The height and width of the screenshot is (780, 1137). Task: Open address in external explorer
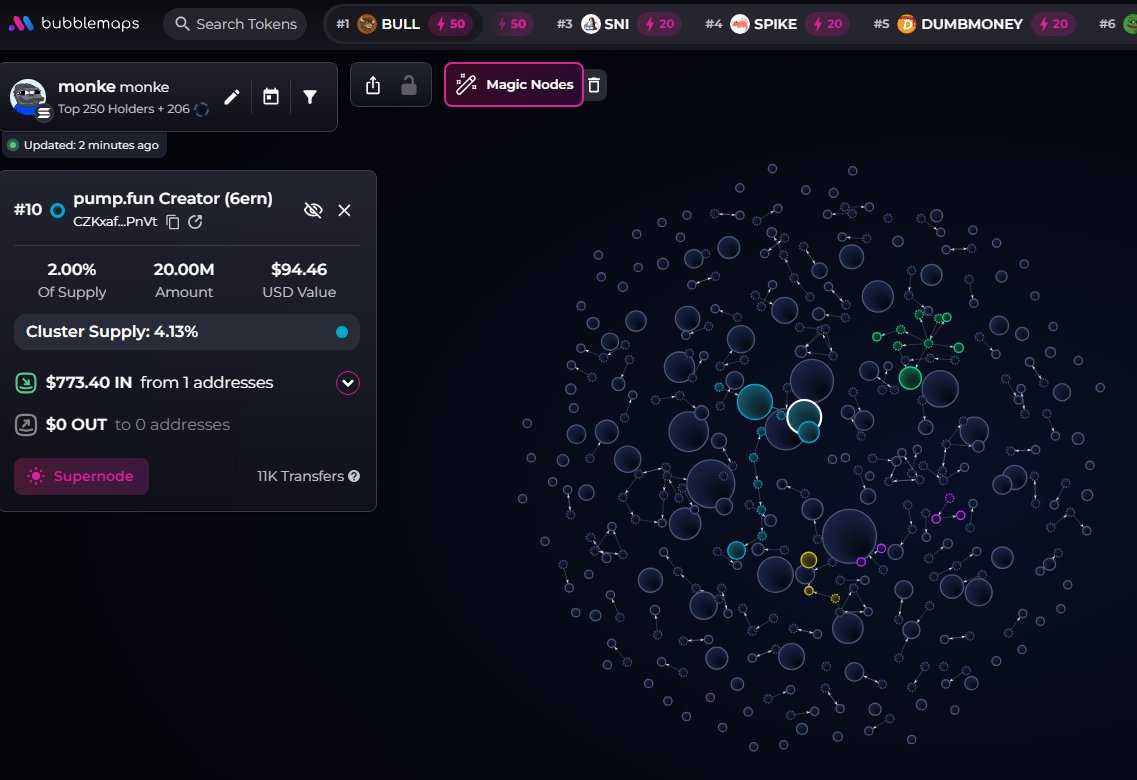point(195,222)
